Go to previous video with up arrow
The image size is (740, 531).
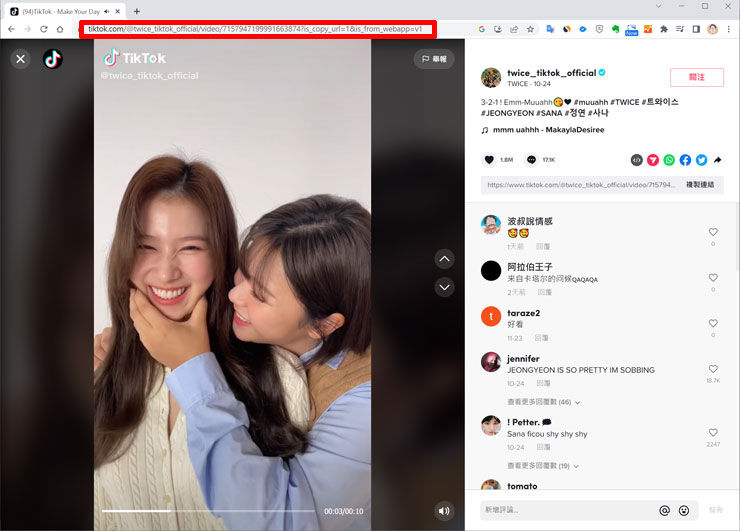pyautogui.click(x=444, y=259)
